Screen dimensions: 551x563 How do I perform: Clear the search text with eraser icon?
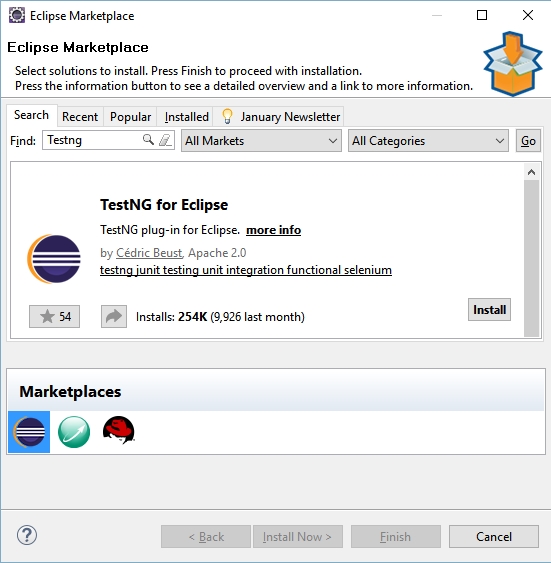coord(165,140)
